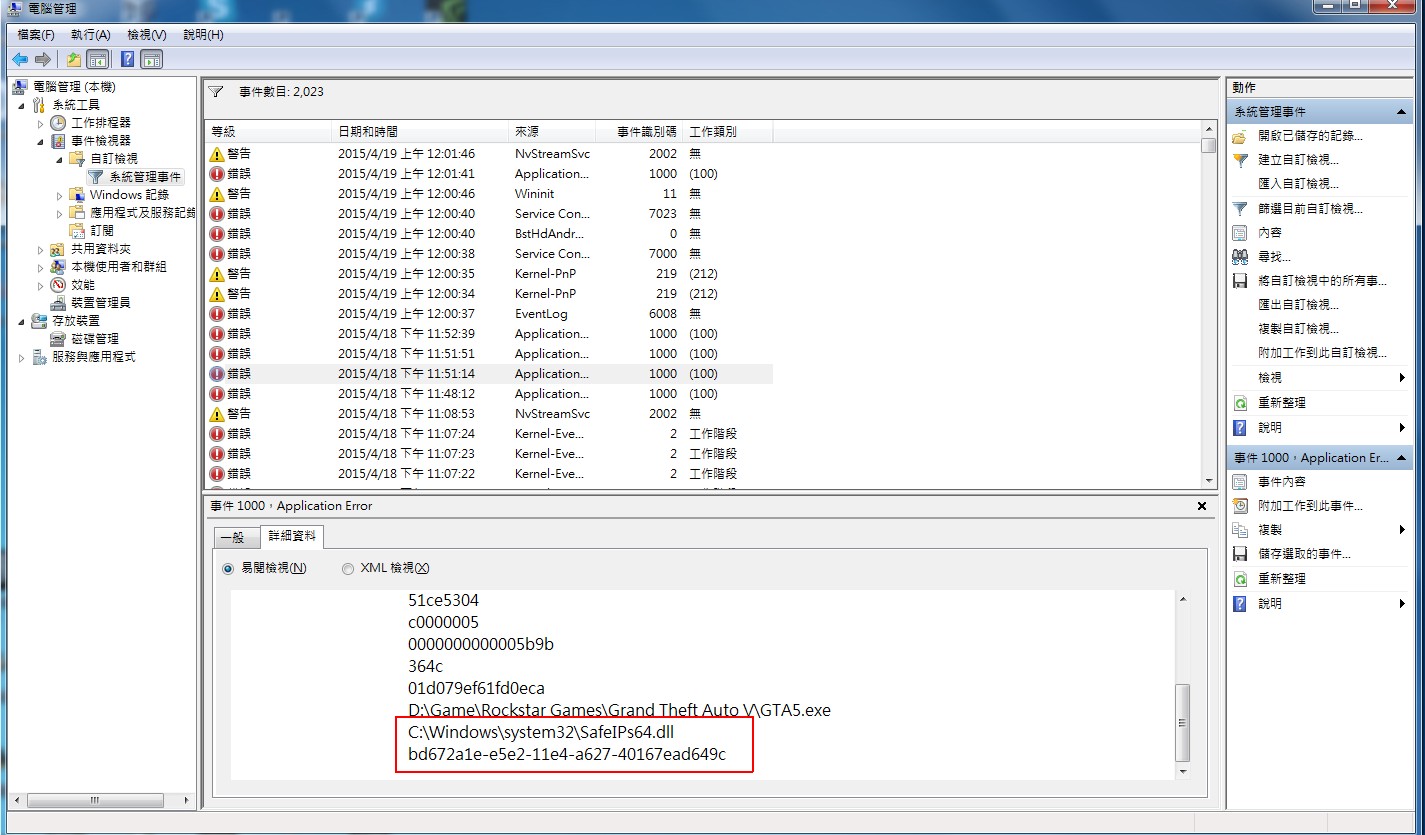Image resolution: width=1425 pixels, height=835 pixels.
Task: Expand the Windows 記錄 tree node
Action: tap(59, 195)
